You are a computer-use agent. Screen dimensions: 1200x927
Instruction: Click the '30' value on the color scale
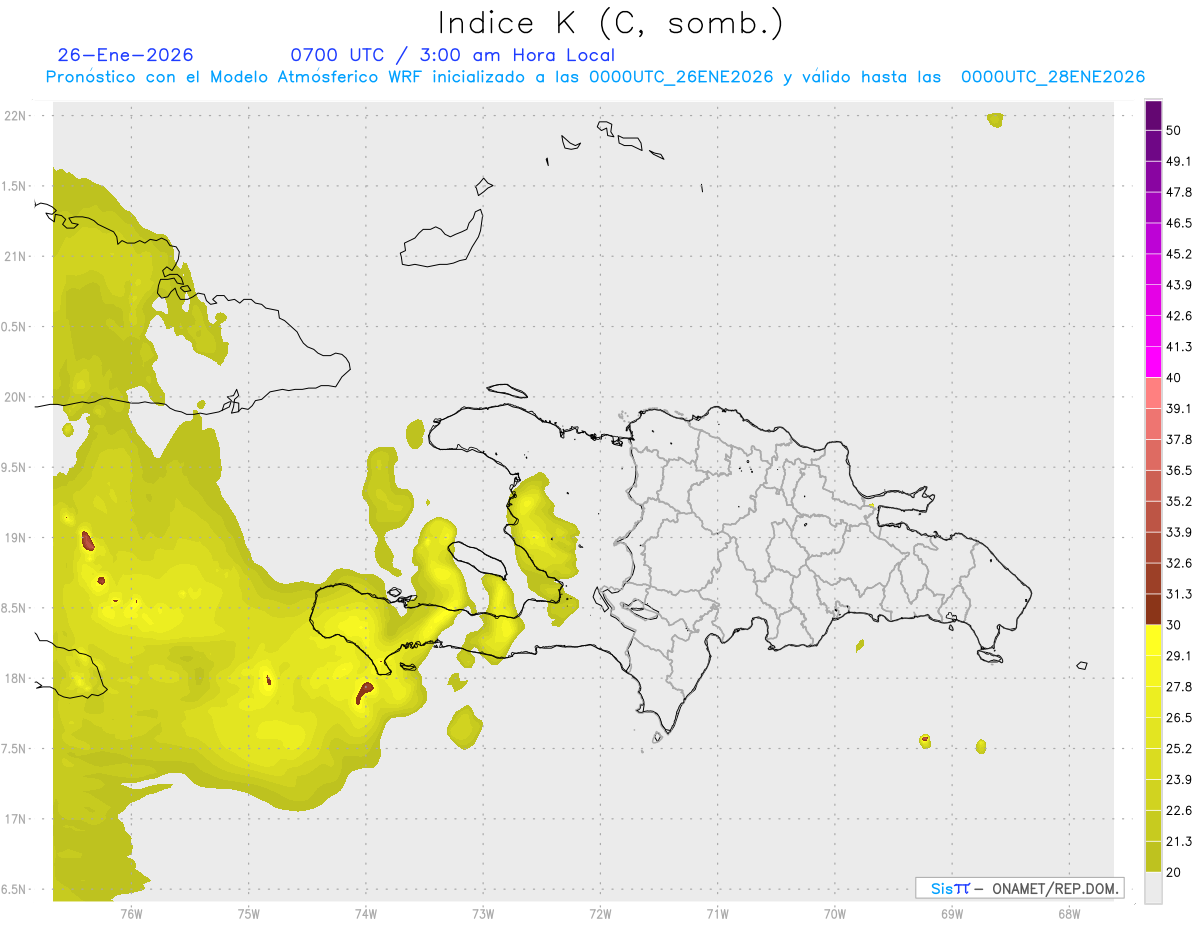click(x=1175, y=625)
